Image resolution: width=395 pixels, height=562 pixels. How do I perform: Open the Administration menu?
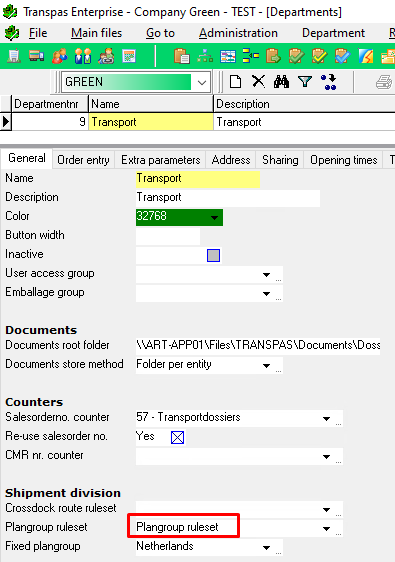coord(238,33)
